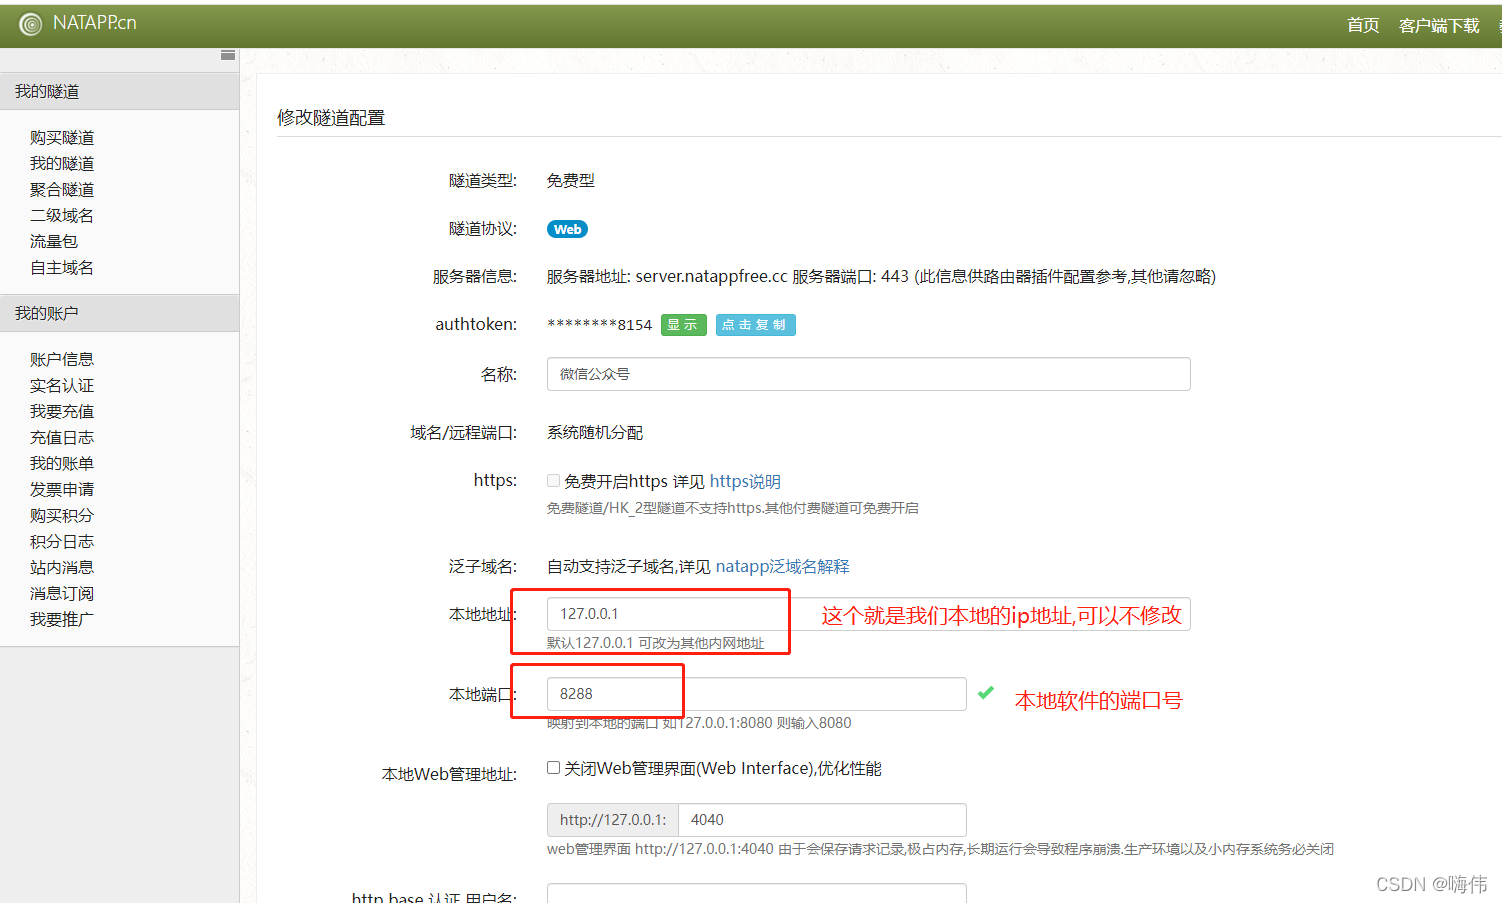Click the blue Web protocol badge

[x=567, y=229]
